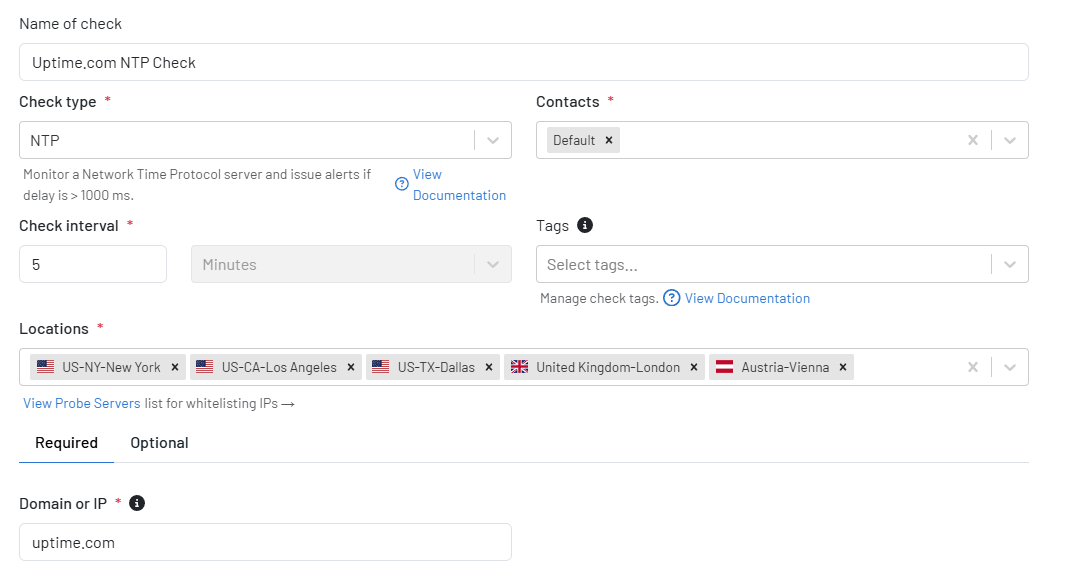Image resolution: width=1084 pixels, height=577 pixels.
Task: Clear all selected contacts
Action: tap(973, 140)
